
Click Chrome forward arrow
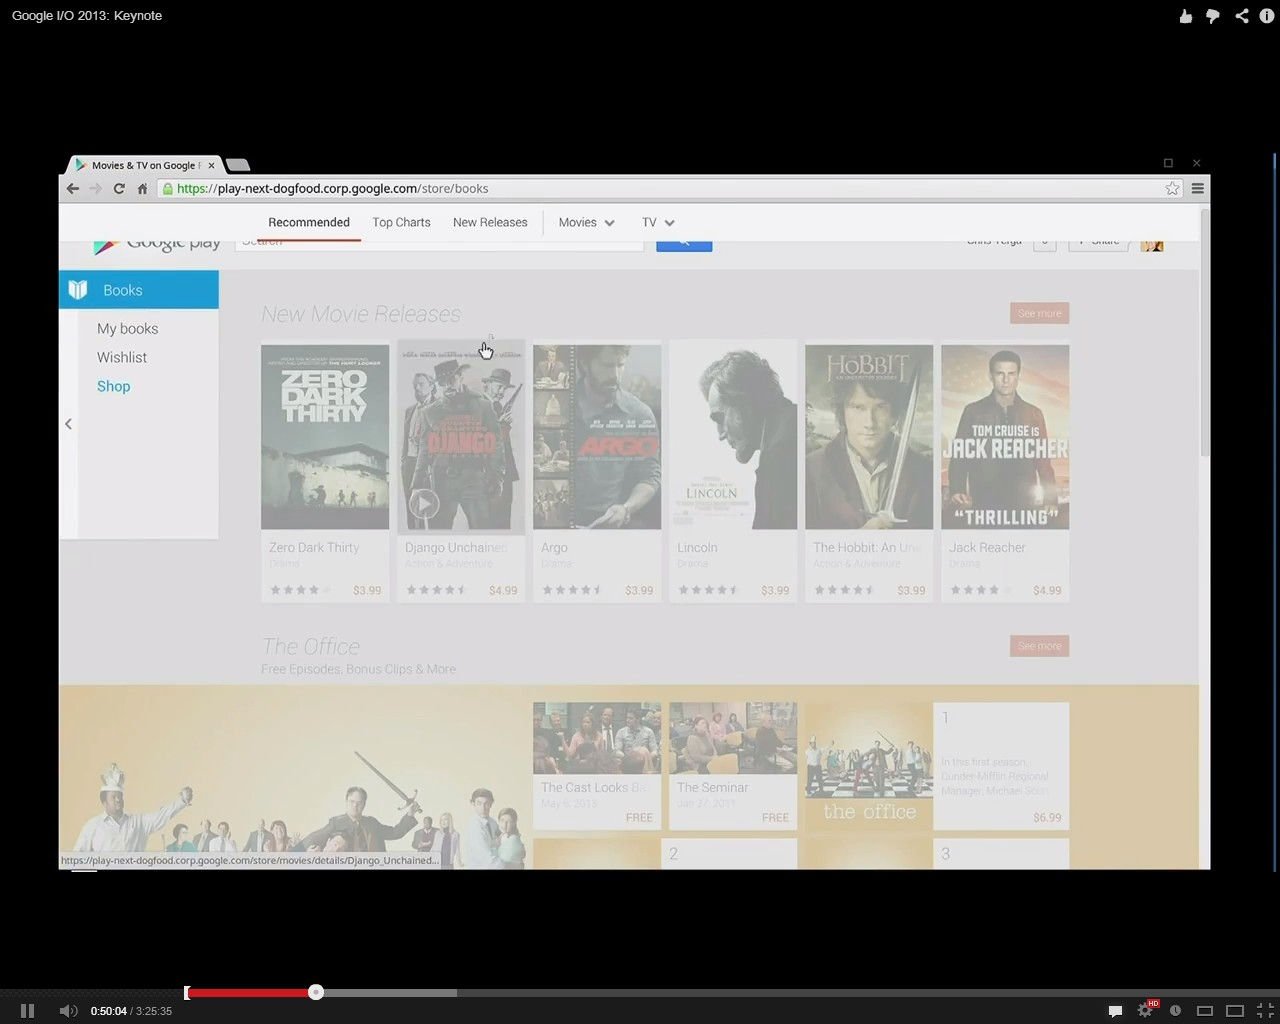pos(95,188)
